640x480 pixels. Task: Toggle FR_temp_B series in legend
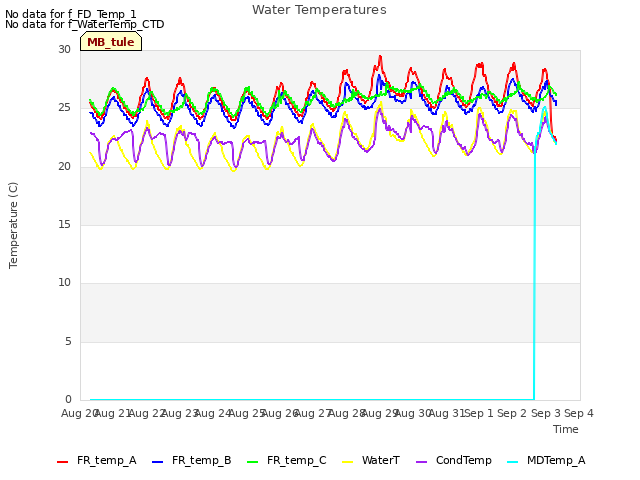191,460
